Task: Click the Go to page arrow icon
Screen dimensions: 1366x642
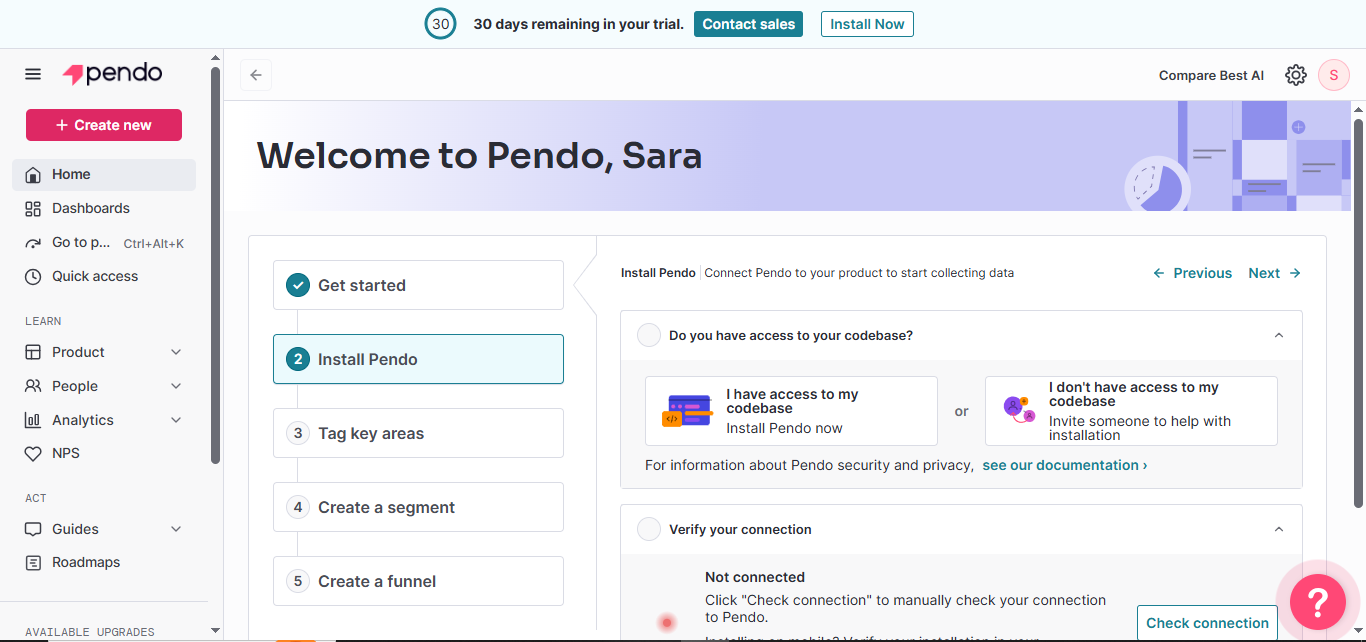Action: point(33,242)
